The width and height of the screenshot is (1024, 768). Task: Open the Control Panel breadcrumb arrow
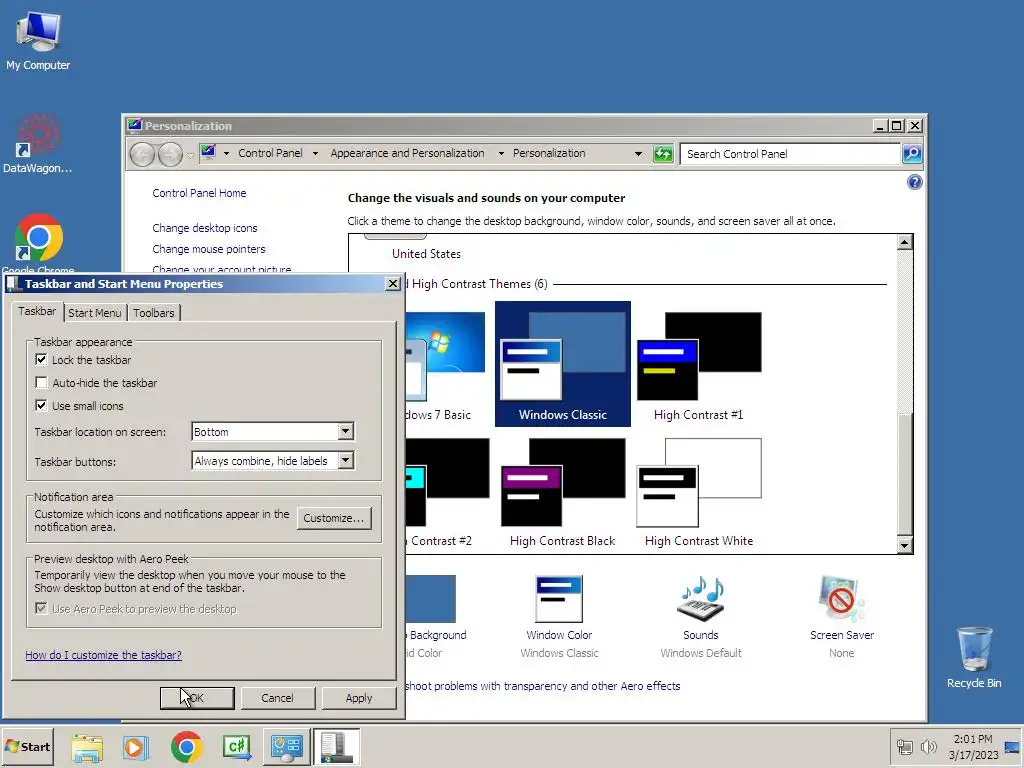pyautogui.click(x=315, y=153)
